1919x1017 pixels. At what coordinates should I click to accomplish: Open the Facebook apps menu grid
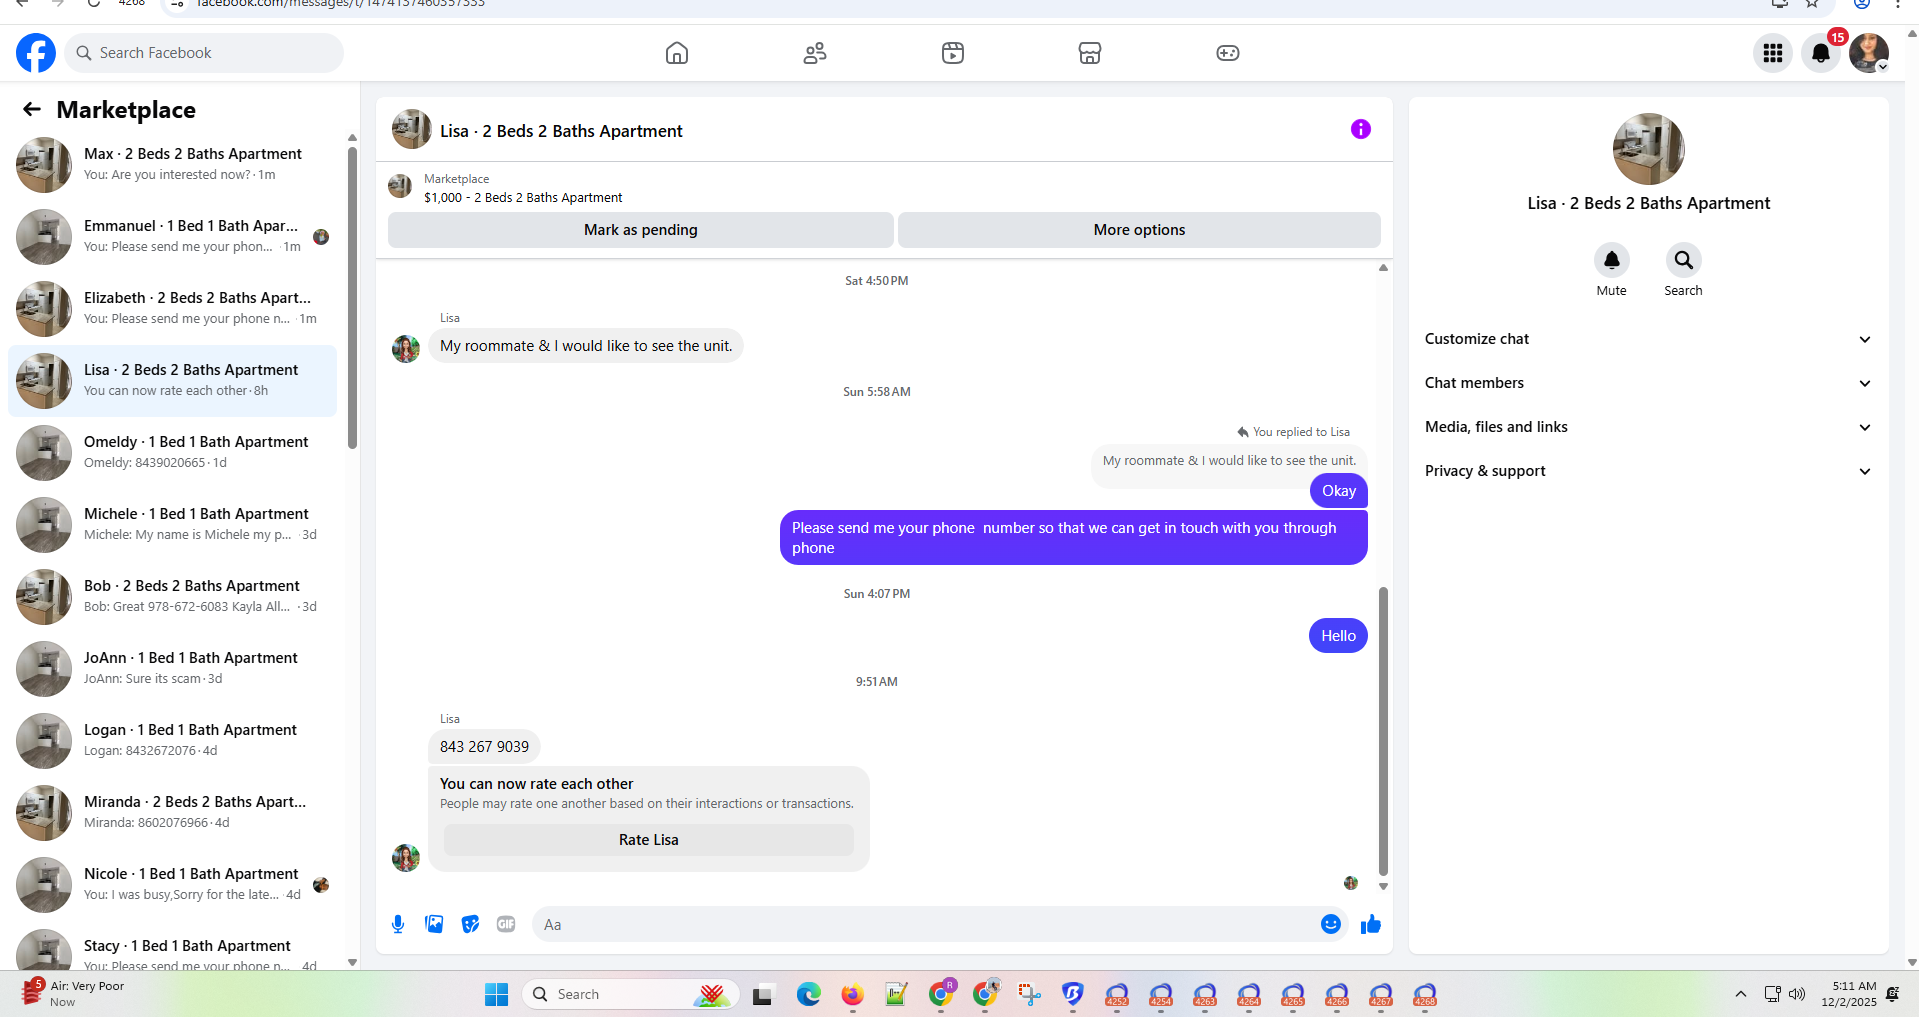tap(1773, 53)
